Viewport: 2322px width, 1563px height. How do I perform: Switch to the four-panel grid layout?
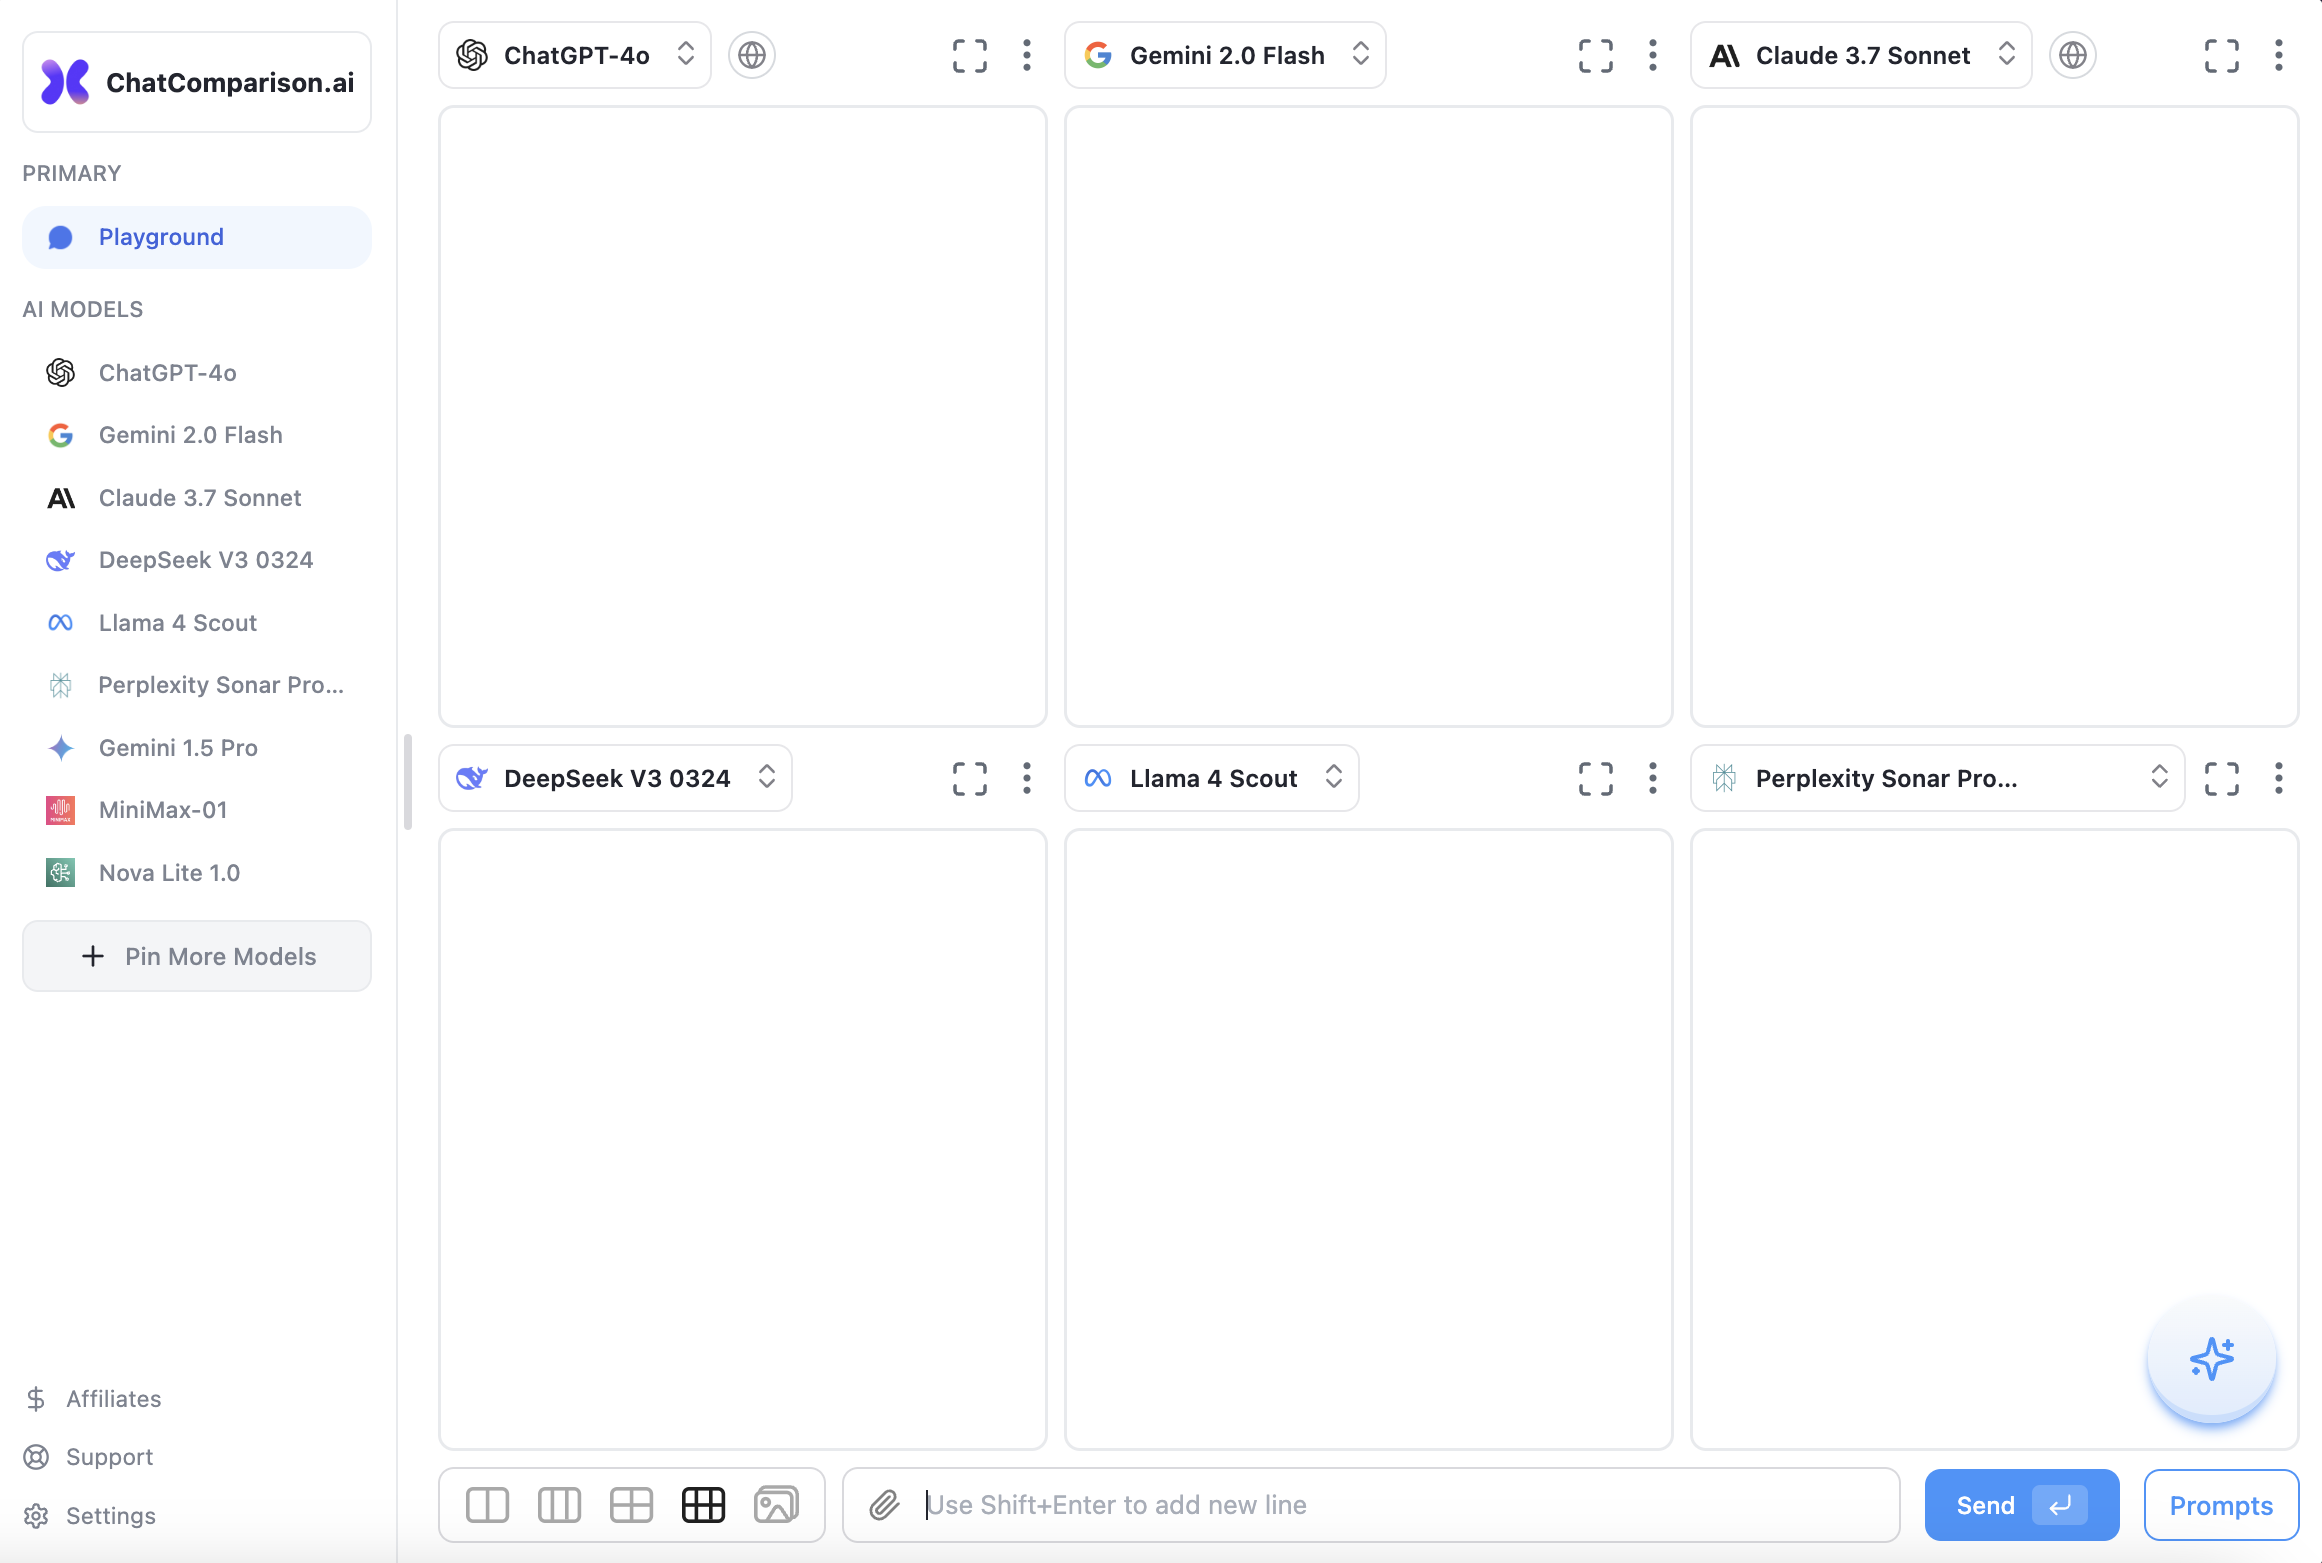point(632,1505)
